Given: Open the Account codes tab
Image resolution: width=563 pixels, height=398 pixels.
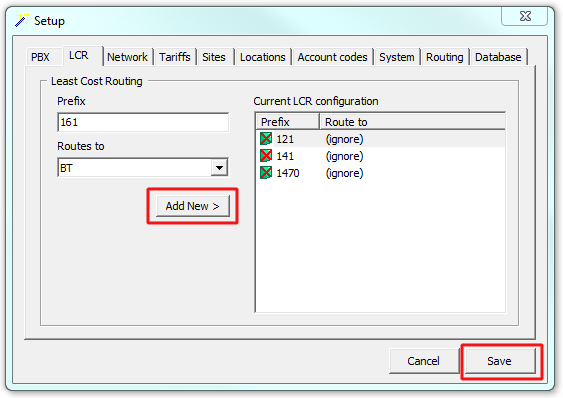Looking at the screenshot, I should coord(332,57).
